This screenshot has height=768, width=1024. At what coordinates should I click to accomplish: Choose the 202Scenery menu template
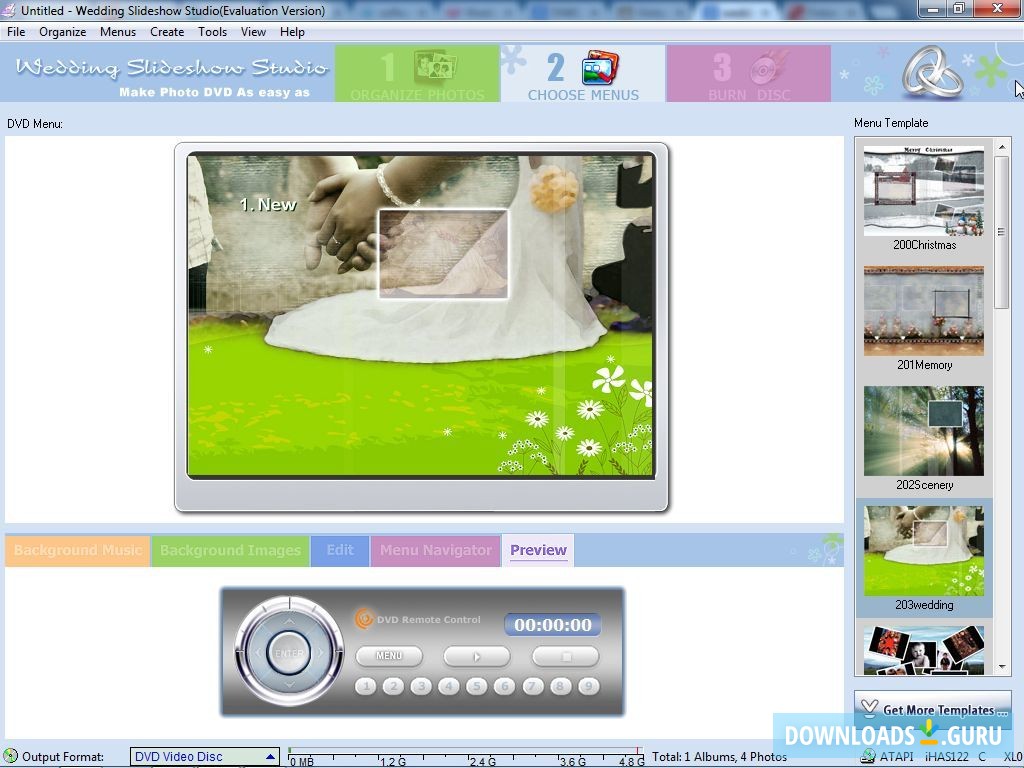[x=923, y=439]
